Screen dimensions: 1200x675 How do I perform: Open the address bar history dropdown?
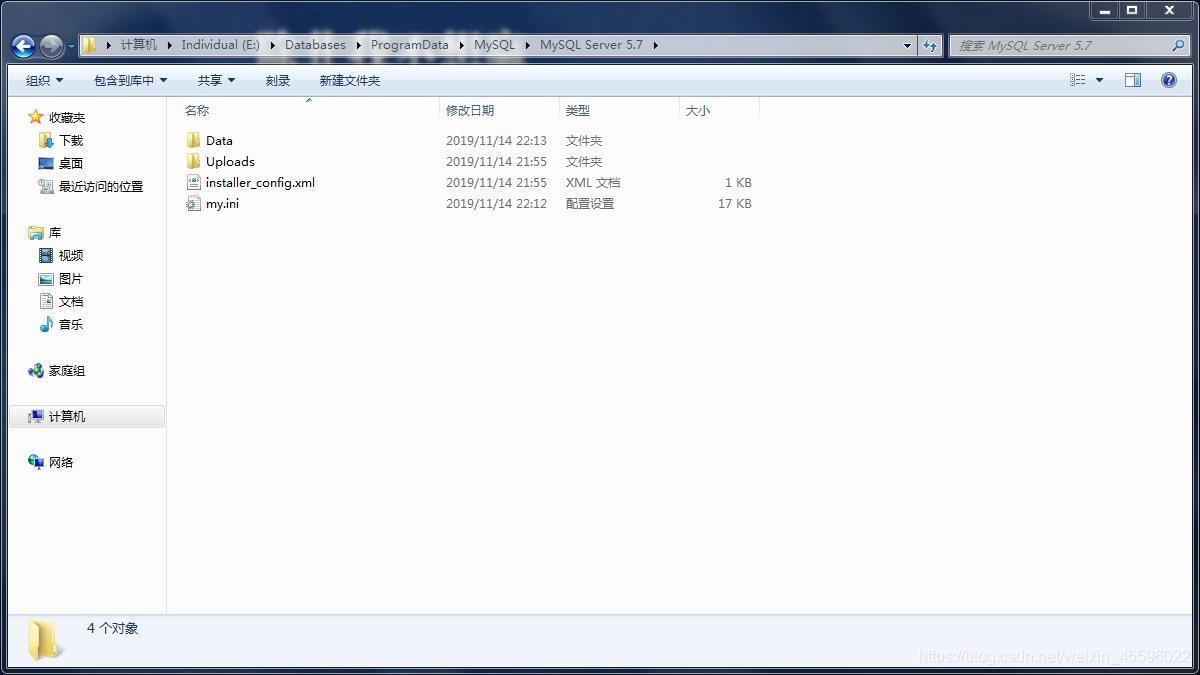coord(907,45)
